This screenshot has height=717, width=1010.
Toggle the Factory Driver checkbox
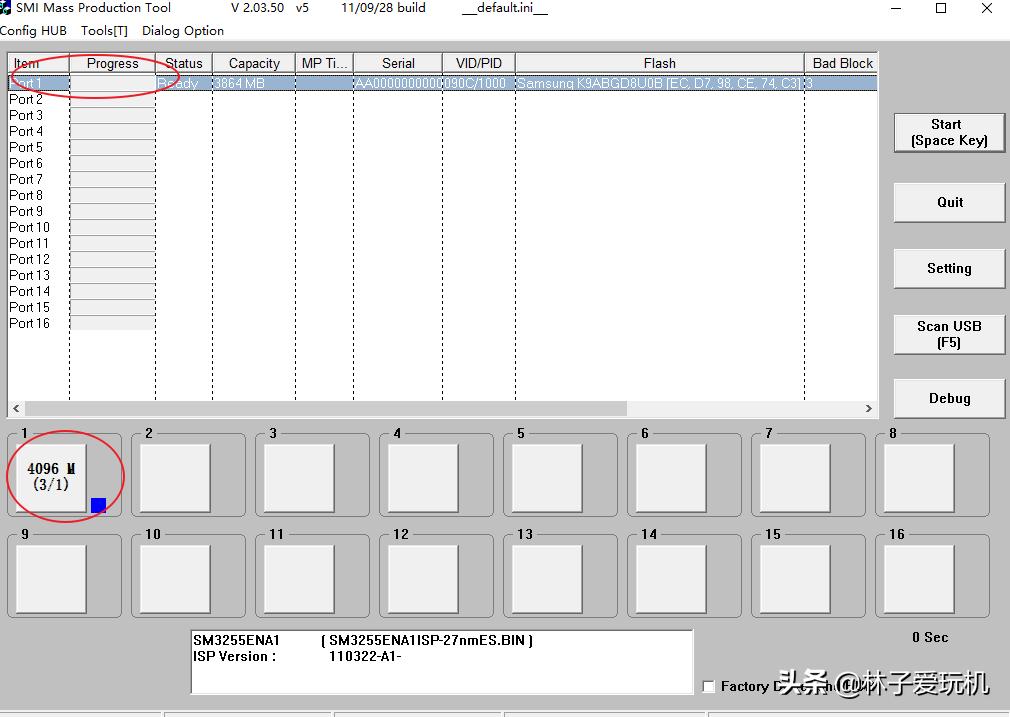tap(709, 687)
